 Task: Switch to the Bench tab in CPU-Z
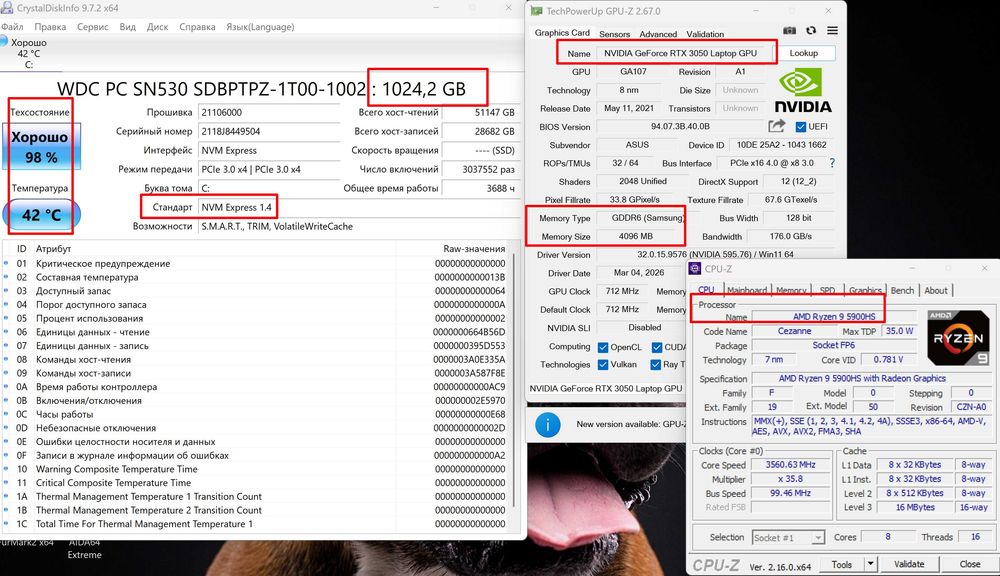pyautogui.click(x=902, y=290)
